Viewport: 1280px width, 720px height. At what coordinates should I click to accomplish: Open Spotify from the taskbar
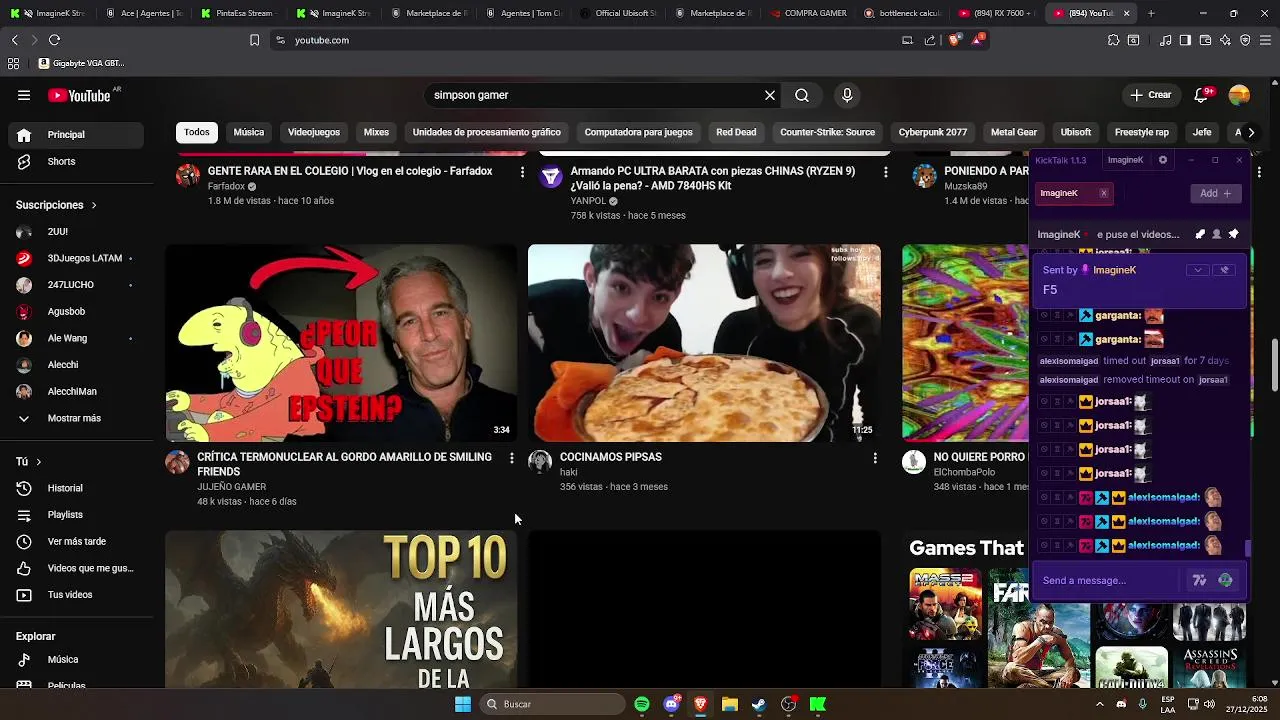tap(642, 704)
